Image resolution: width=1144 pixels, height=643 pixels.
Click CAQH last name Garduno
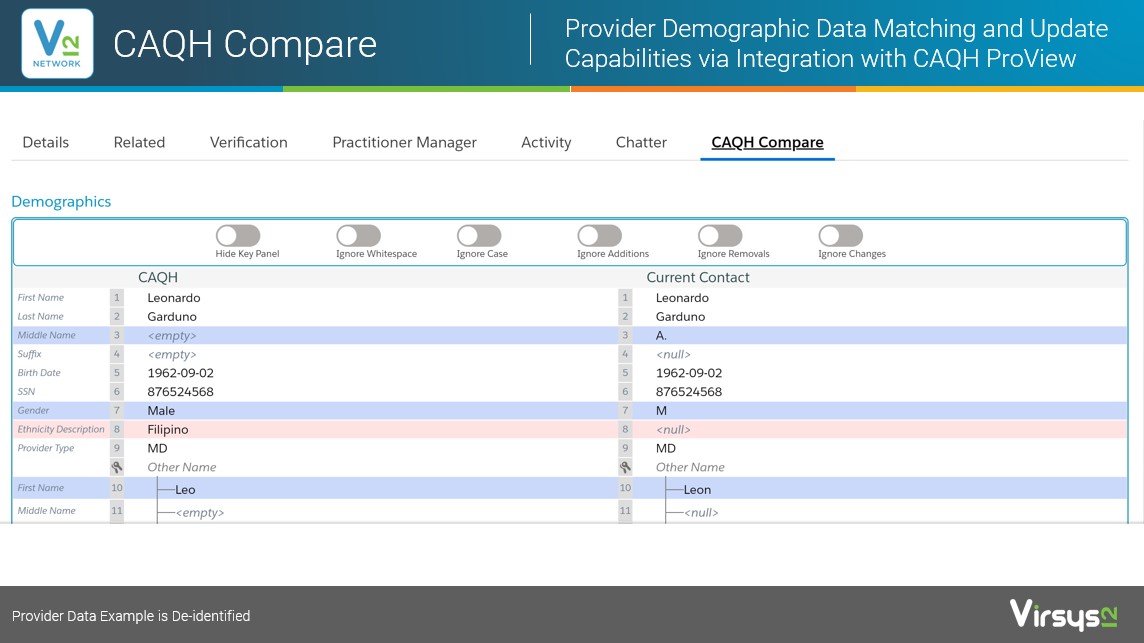tap(172, 317)
